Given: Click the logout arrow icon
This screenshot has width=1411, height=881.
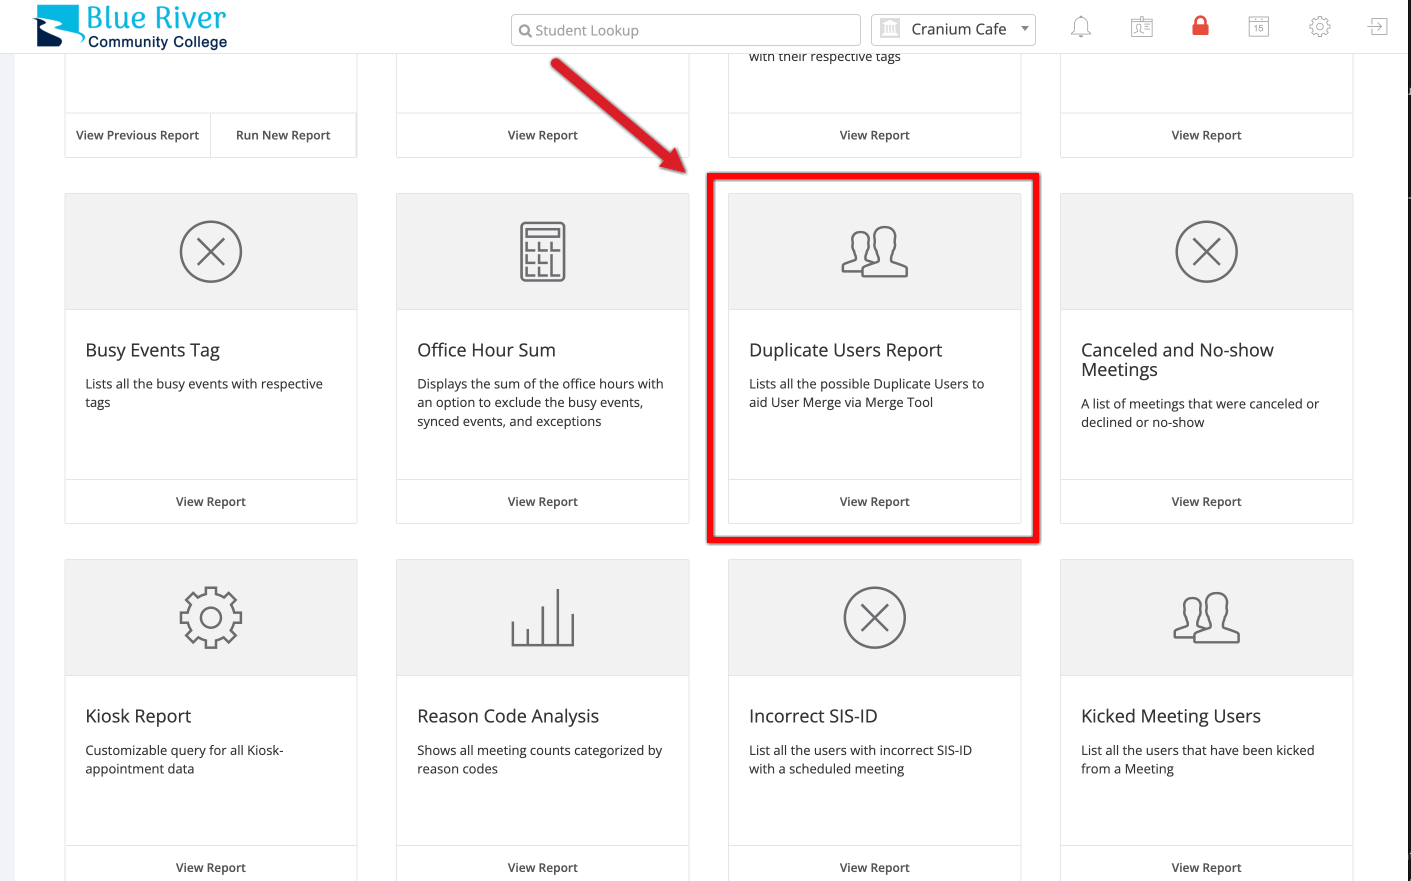Looking at the screenshot, I should 1377,27.
